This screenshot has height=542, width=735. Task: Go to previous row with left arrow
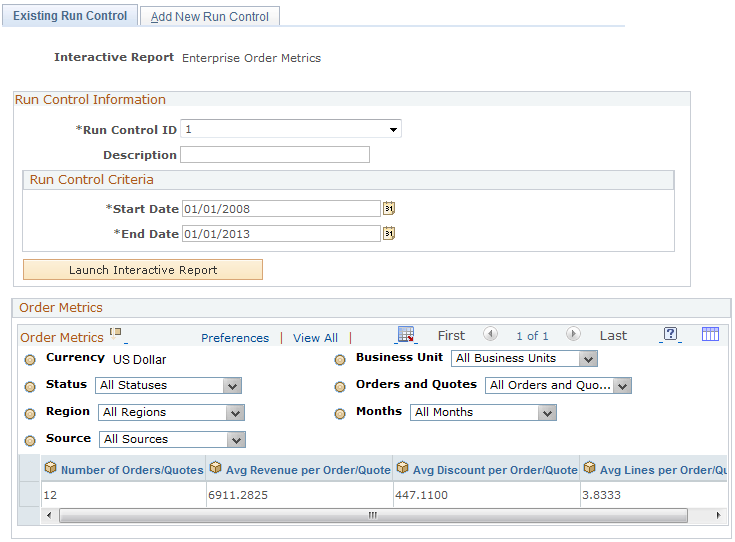(x=490, y=334)
